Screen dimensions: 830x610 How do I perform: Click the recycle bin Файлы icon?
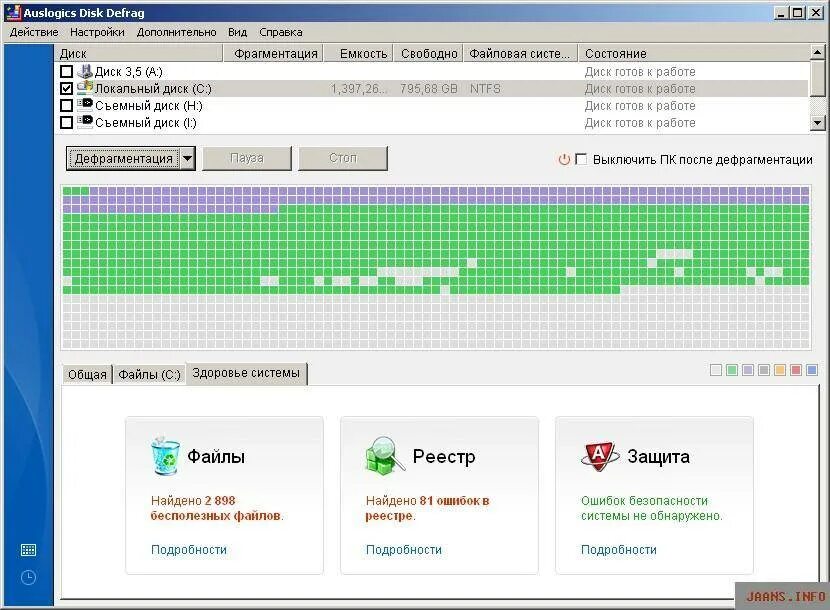(165, 455)
